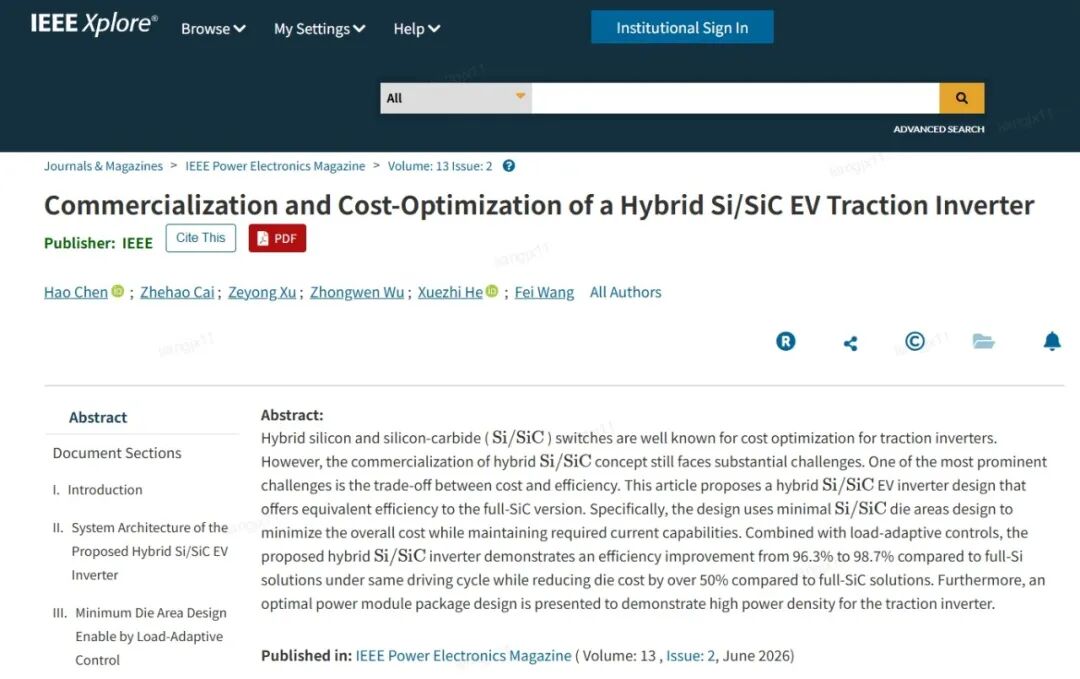The width and height of the screenshot is (1080, 679).
Task: Open the Help menu
Action: point(416,29)
